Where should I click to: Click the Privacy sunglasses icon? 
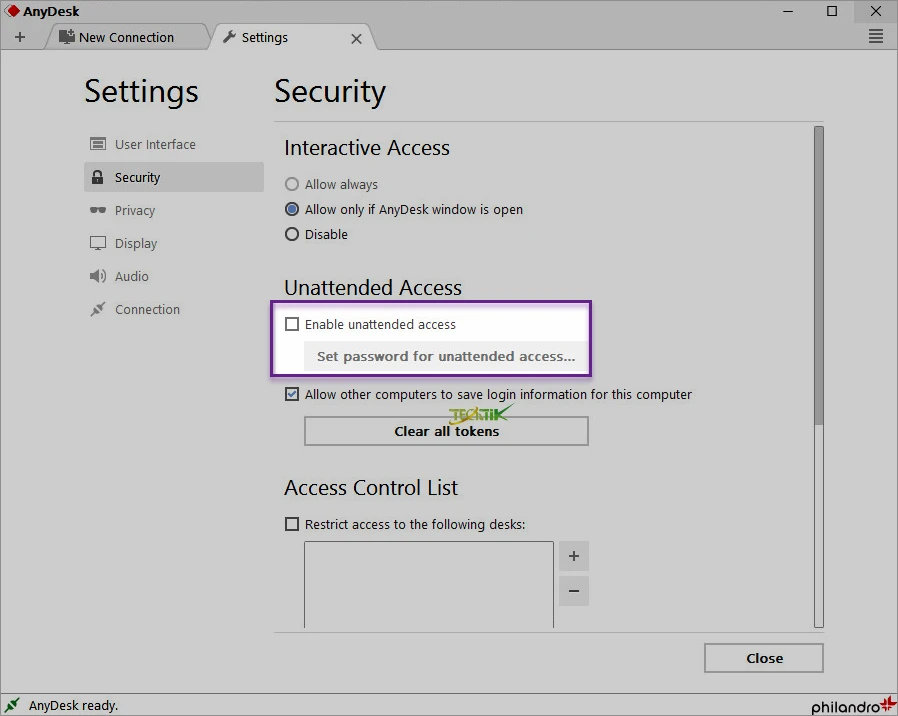tap(98, 210)
